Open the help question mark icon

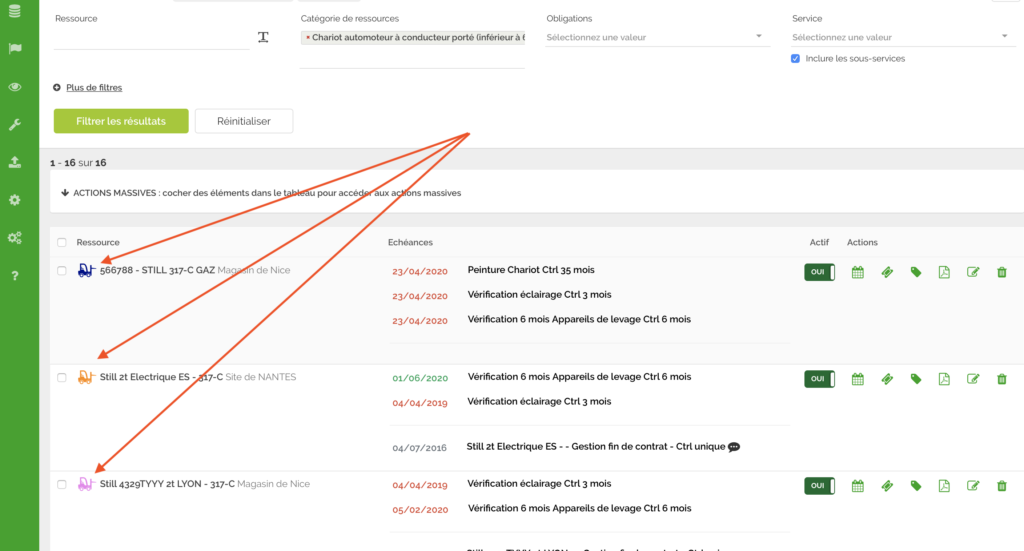15,275
